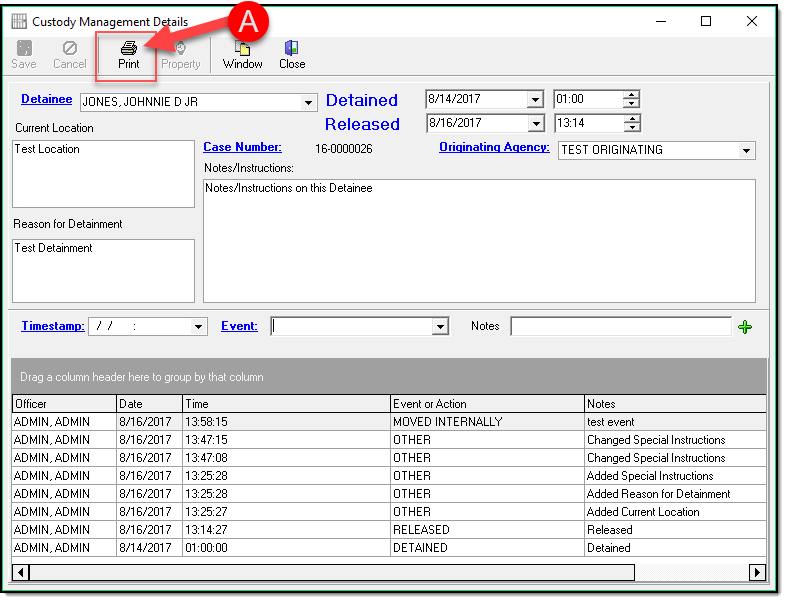This screenshot has width=786, height=601.
Task: Open the Event dropdown list
Action: pos(440,327)
